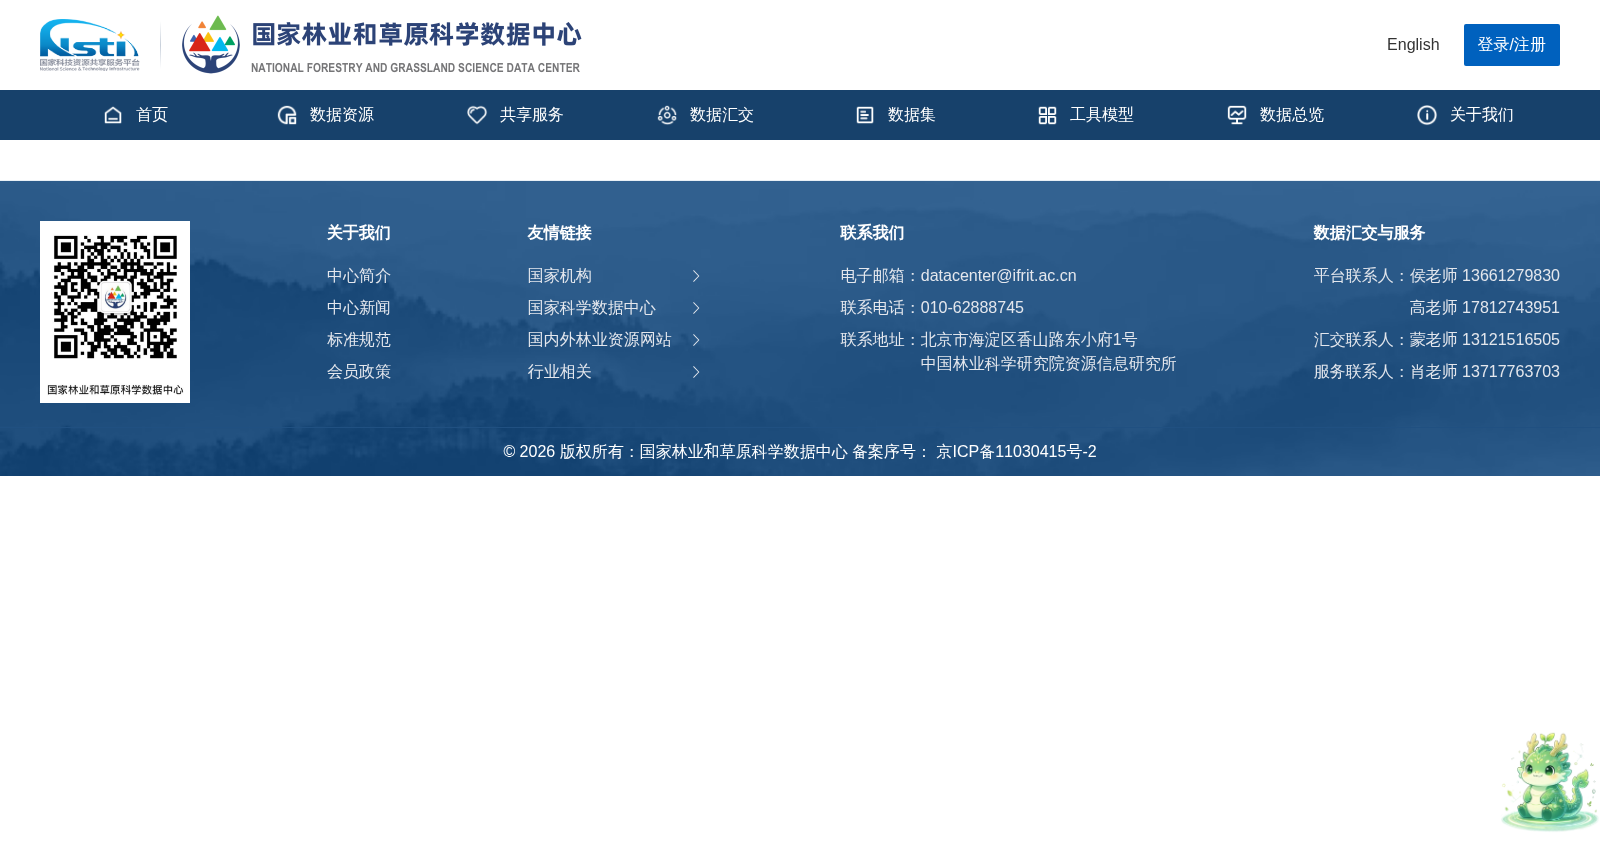Click the info icon beside 关于我们

(x=1427, y=115)
